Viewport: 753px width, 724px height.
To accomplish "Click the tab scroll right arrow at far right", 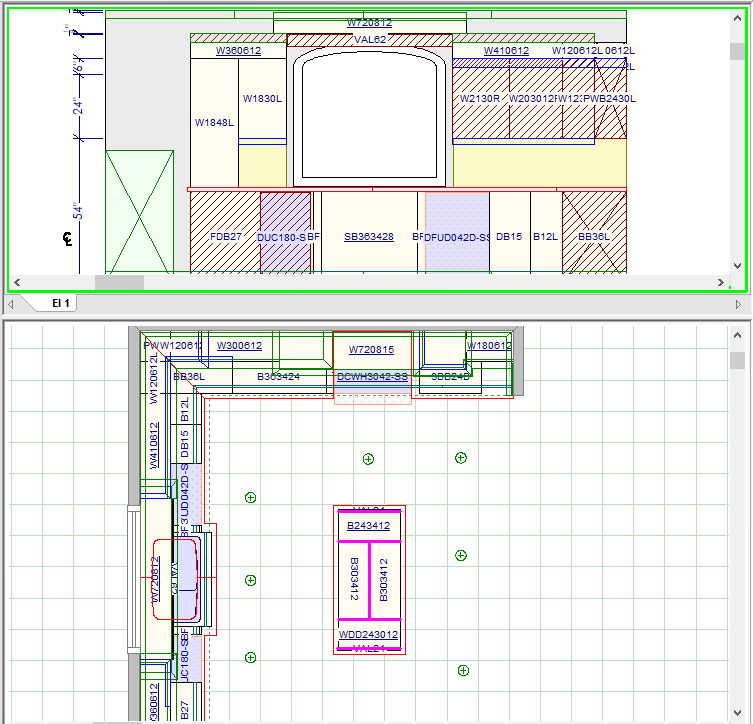I will tap(738, 303).
